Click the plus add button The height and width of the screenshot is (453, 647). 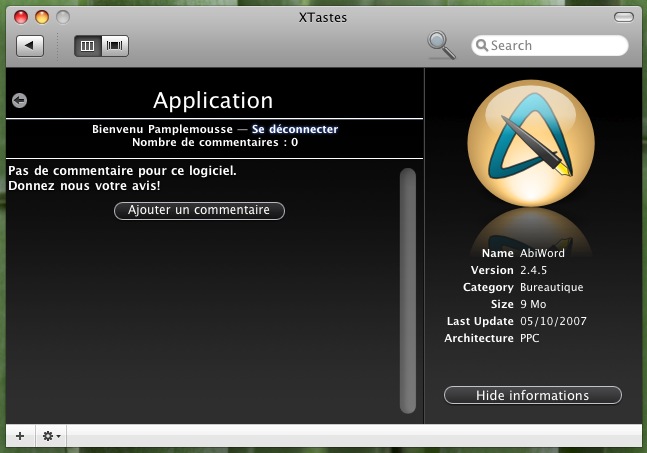pyautogui.click(x=20, y=436)
